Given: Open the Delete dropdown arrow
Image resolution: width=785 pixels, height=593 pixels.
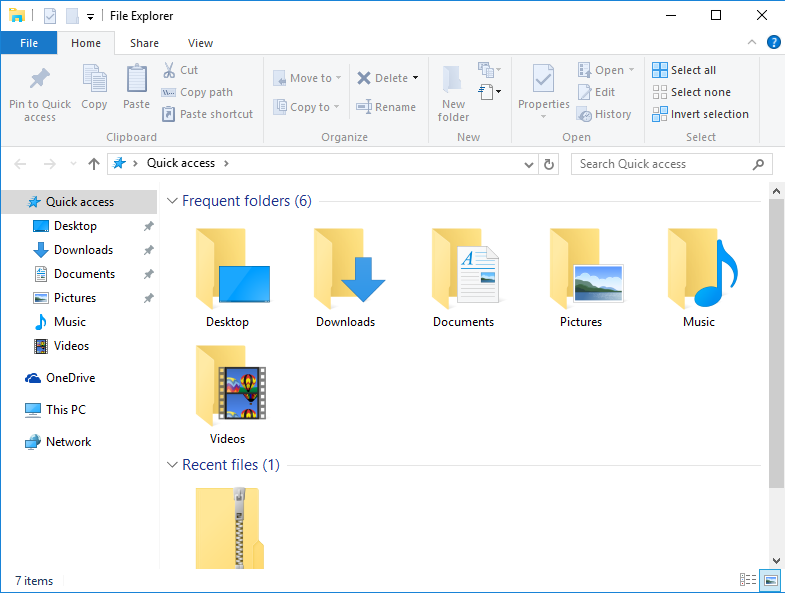Looking at the screenshot, I should point(416,78).
